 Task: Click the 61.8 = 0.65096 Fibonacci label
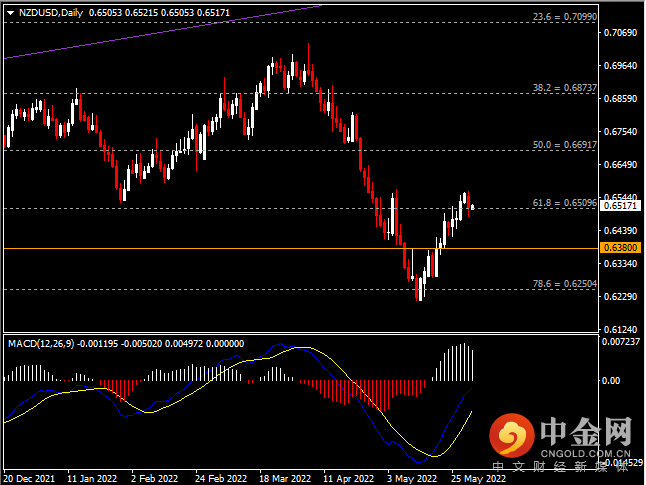click(563, 202)
